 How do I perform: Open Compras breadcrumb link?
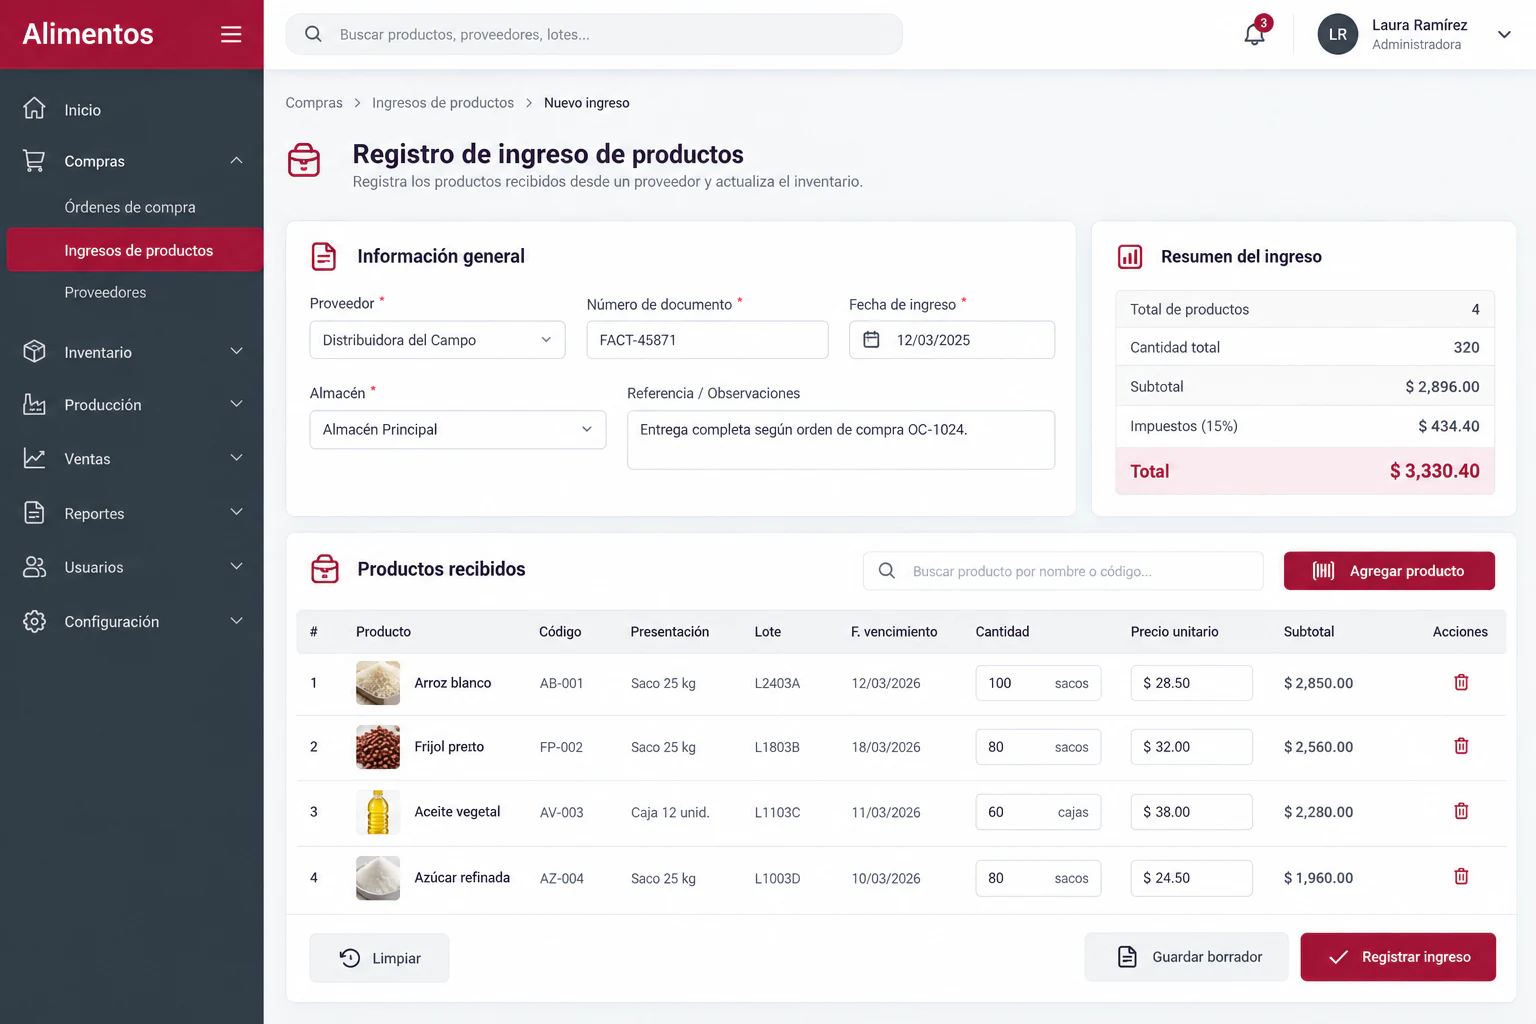tap(314, 103)
